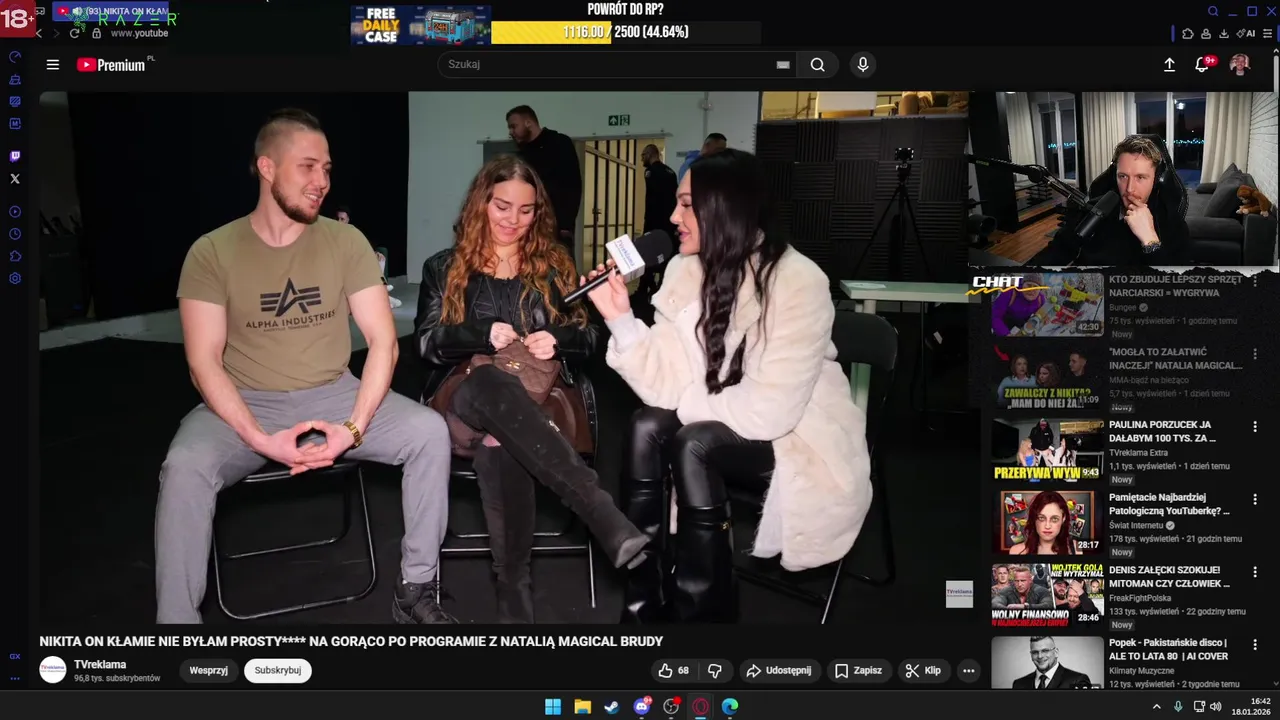Screen dimensions: 1280x720
Task: Click the Subskrybuj button
Action: pos(278,671)
